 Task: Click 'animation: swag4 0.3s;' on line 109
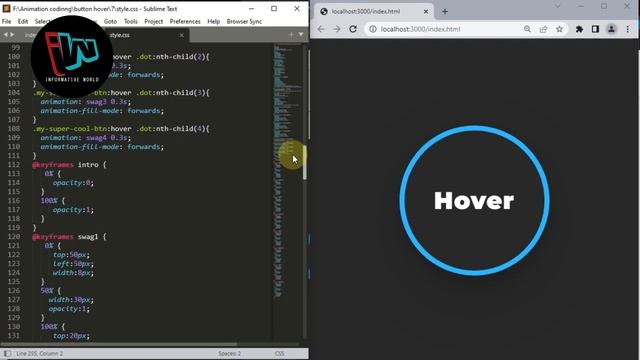click(86, 138)
